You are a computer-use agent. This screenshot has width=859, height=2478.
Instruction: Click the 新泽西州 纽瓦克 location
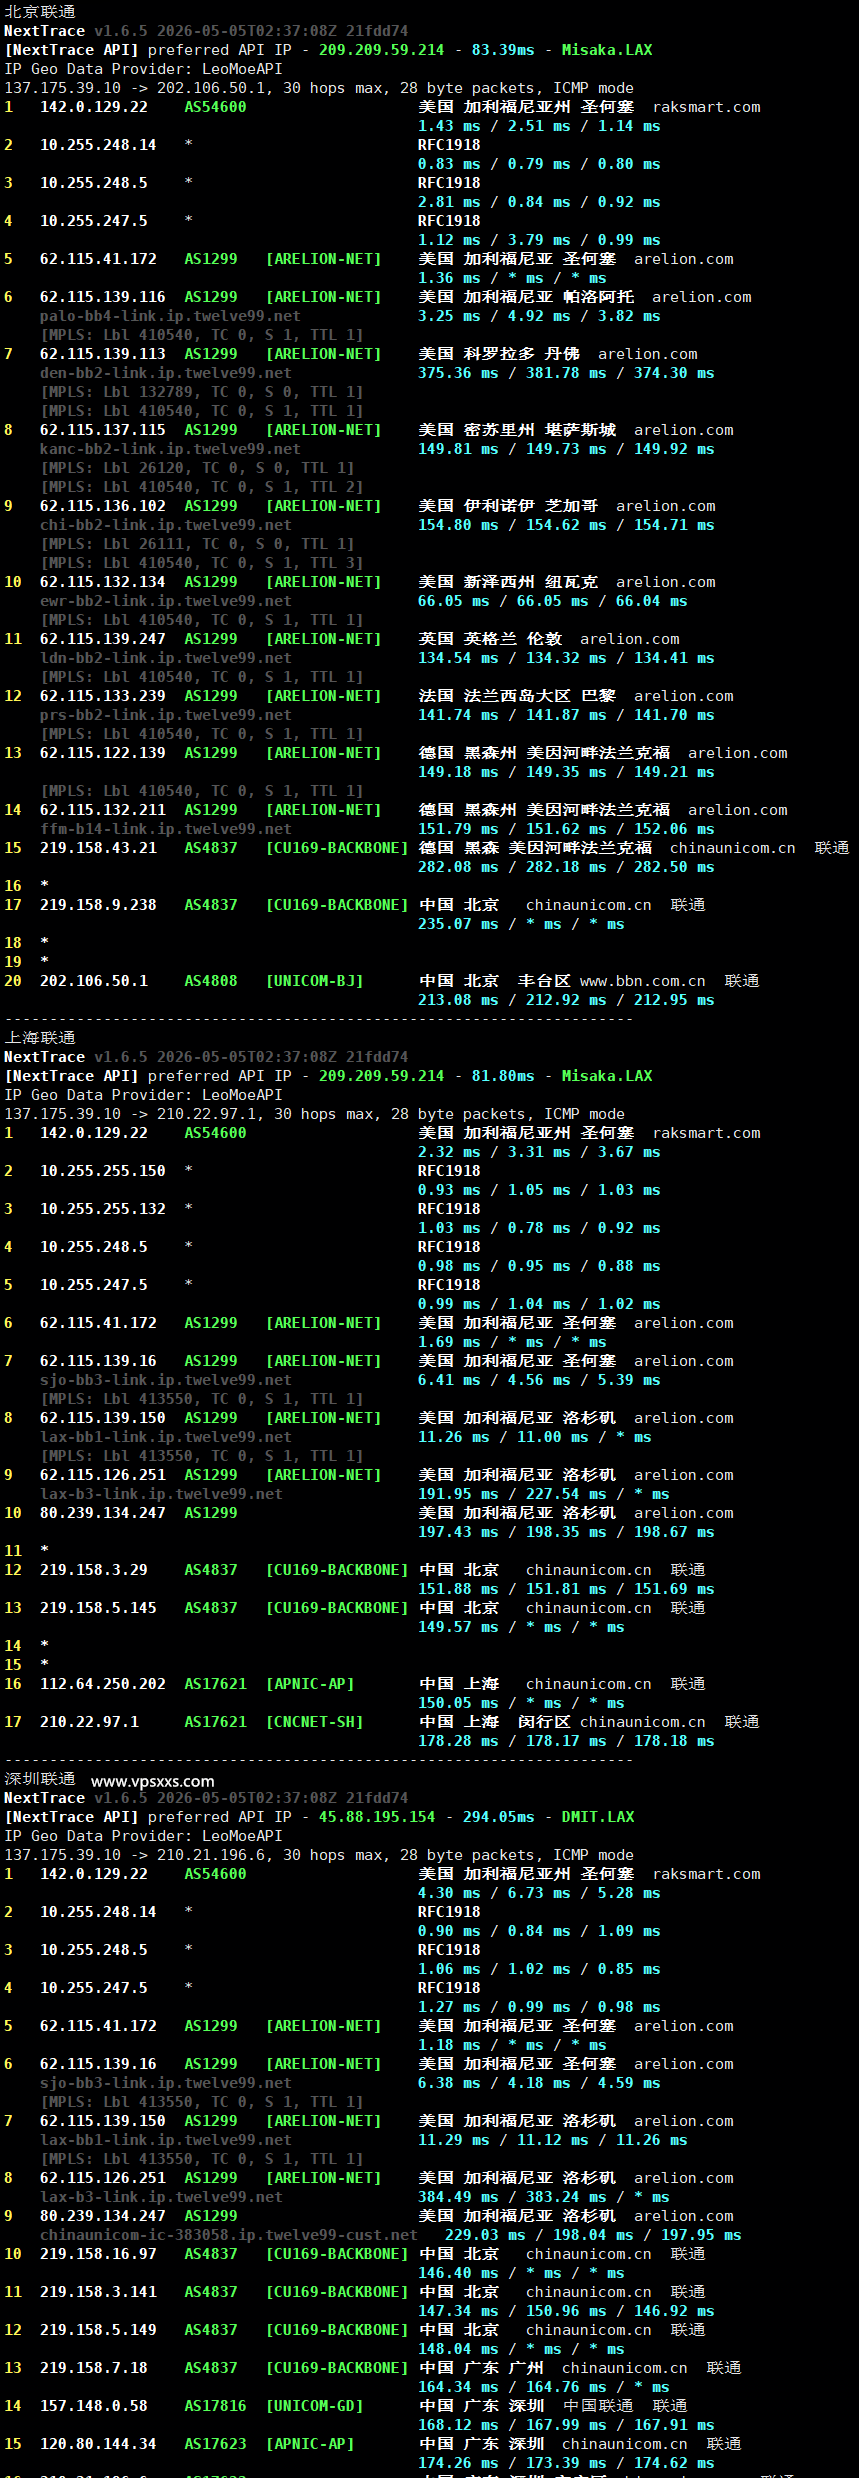(x=530, y=582)
